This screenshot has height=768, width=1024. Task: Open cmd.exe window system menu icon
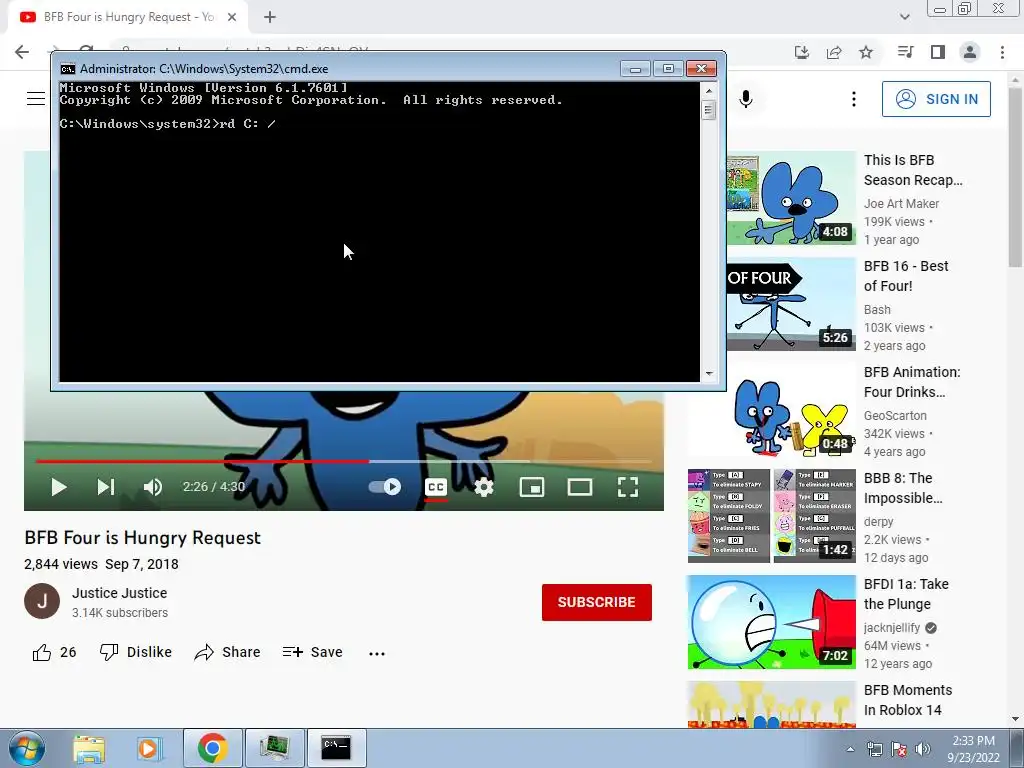[67, 69]
